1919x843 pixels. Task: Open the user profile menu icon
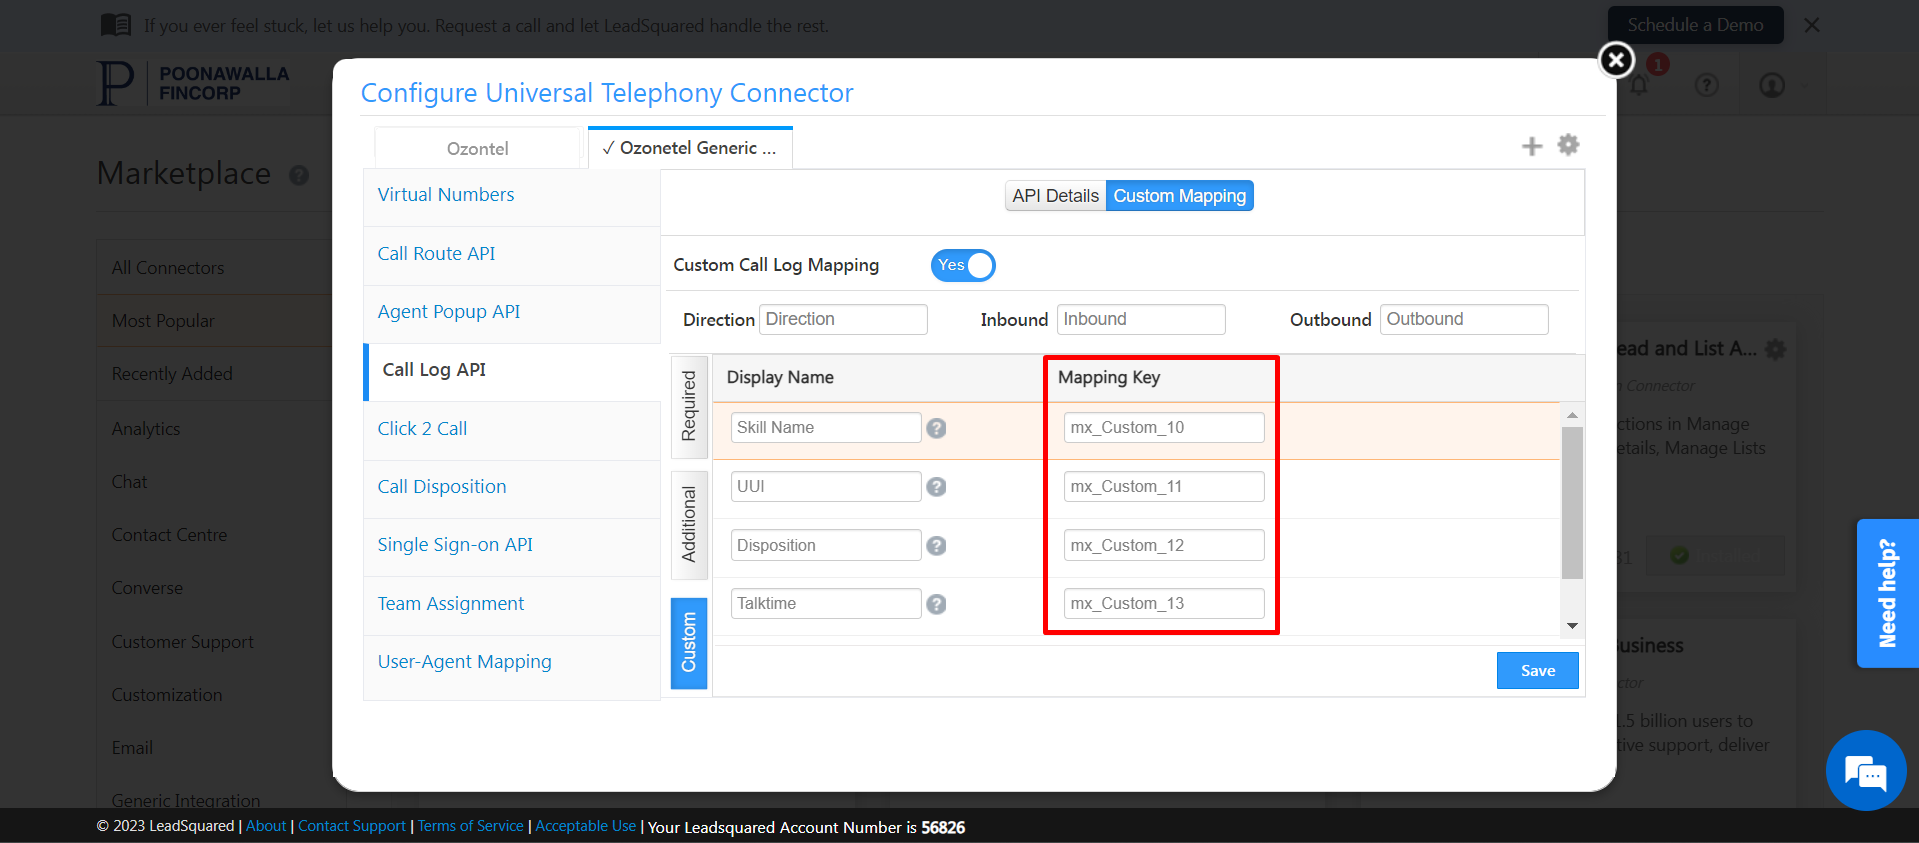(x=1772, y=85)
